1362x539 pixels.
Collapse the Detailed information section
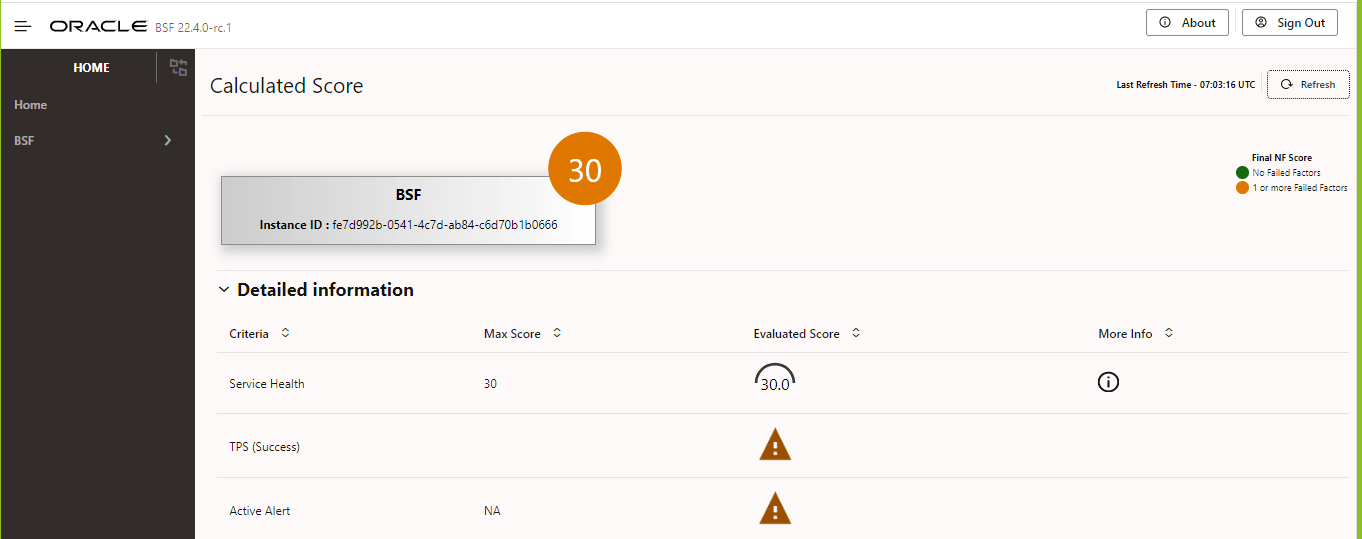[224, 290]
